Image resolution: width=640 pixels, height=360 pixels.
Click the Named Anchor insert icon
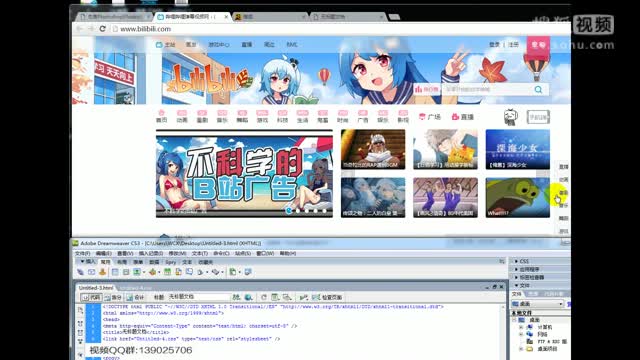tap(102, 272)
